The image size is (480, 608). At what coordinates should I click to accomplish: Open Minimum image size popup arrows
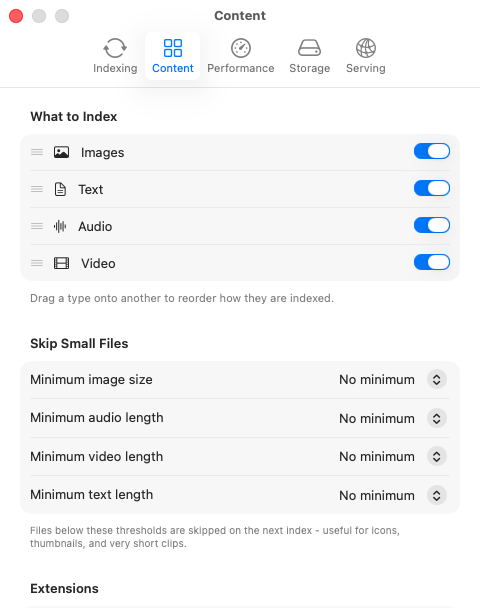click(437, 379)
